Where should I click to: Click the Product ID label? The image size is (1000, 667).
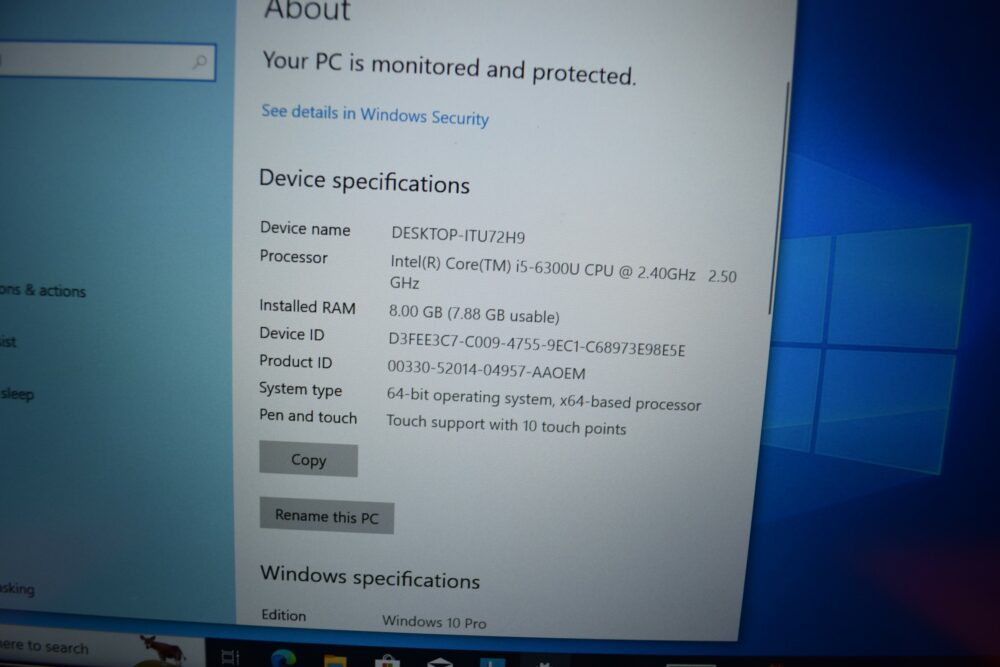tap(295, 362)
